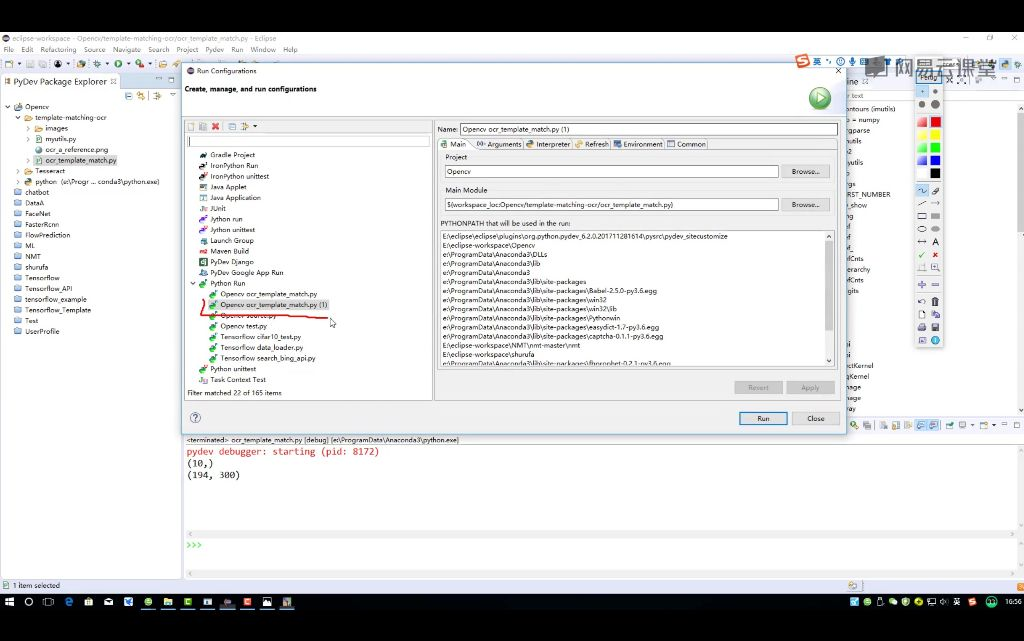
Task: Select Maven Build configuration type
Action: coord(229,251)
